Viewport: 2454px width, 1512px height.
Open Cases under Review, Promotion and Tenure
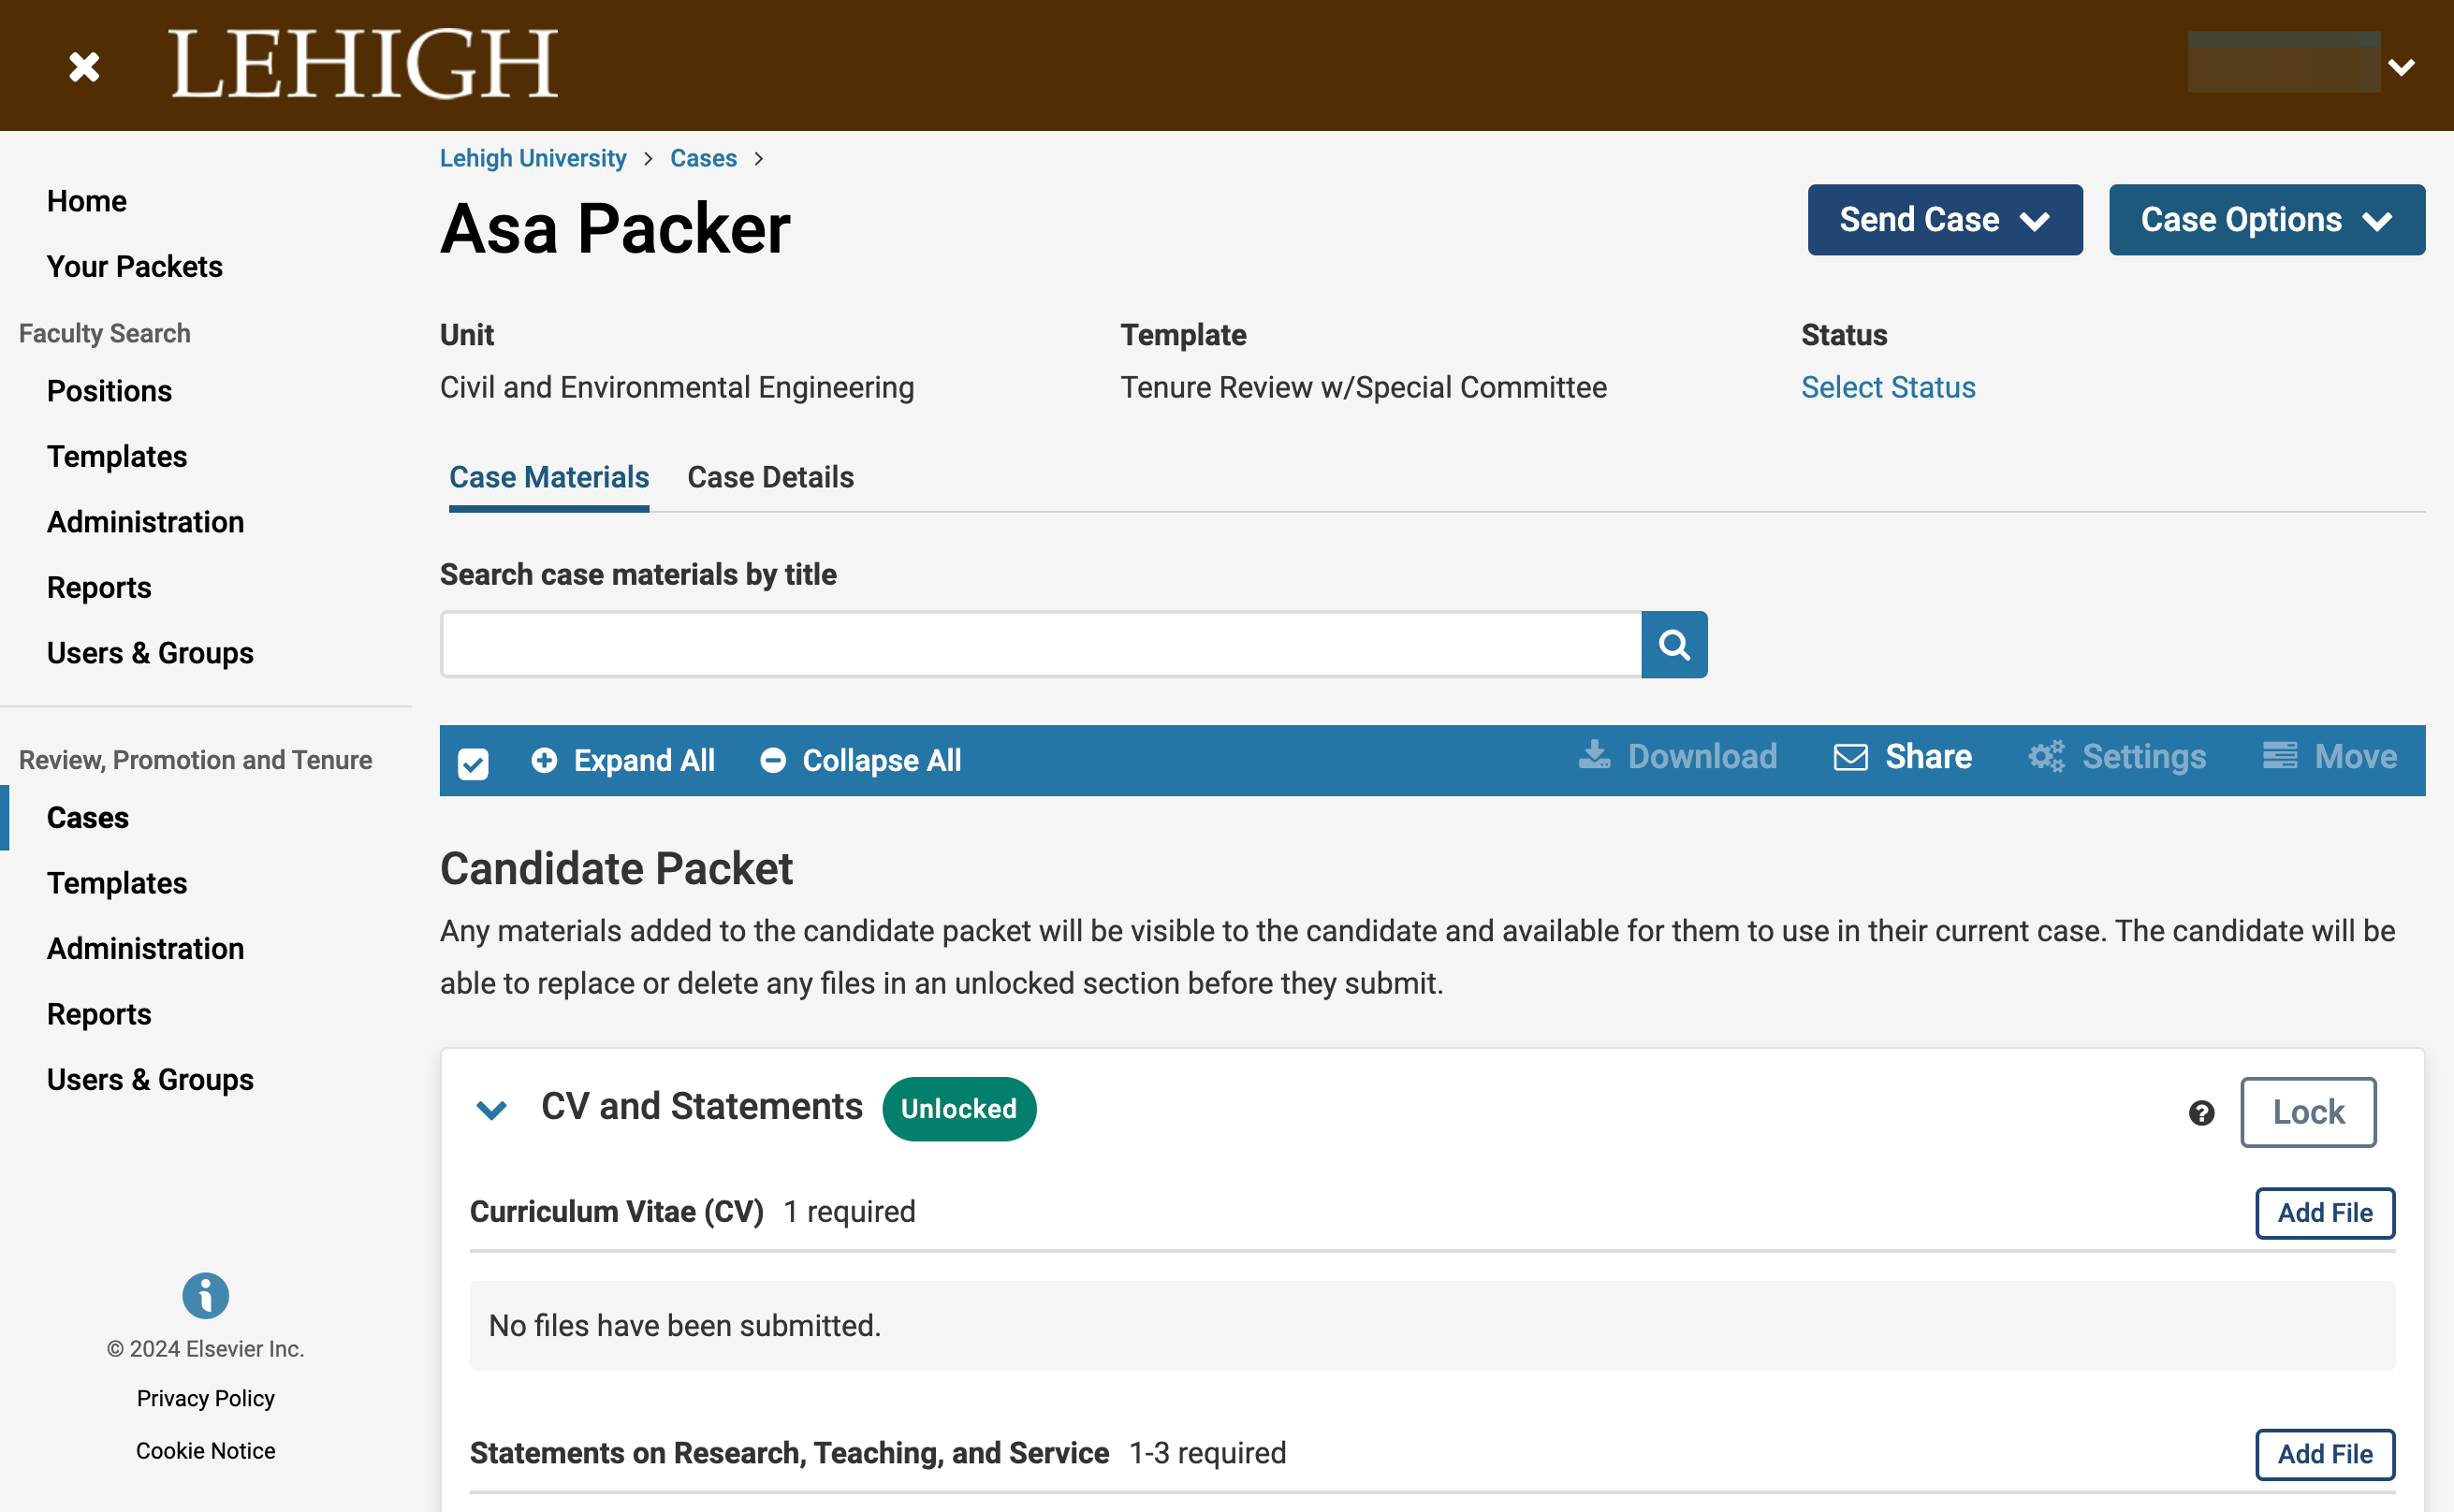pos(88,818)
